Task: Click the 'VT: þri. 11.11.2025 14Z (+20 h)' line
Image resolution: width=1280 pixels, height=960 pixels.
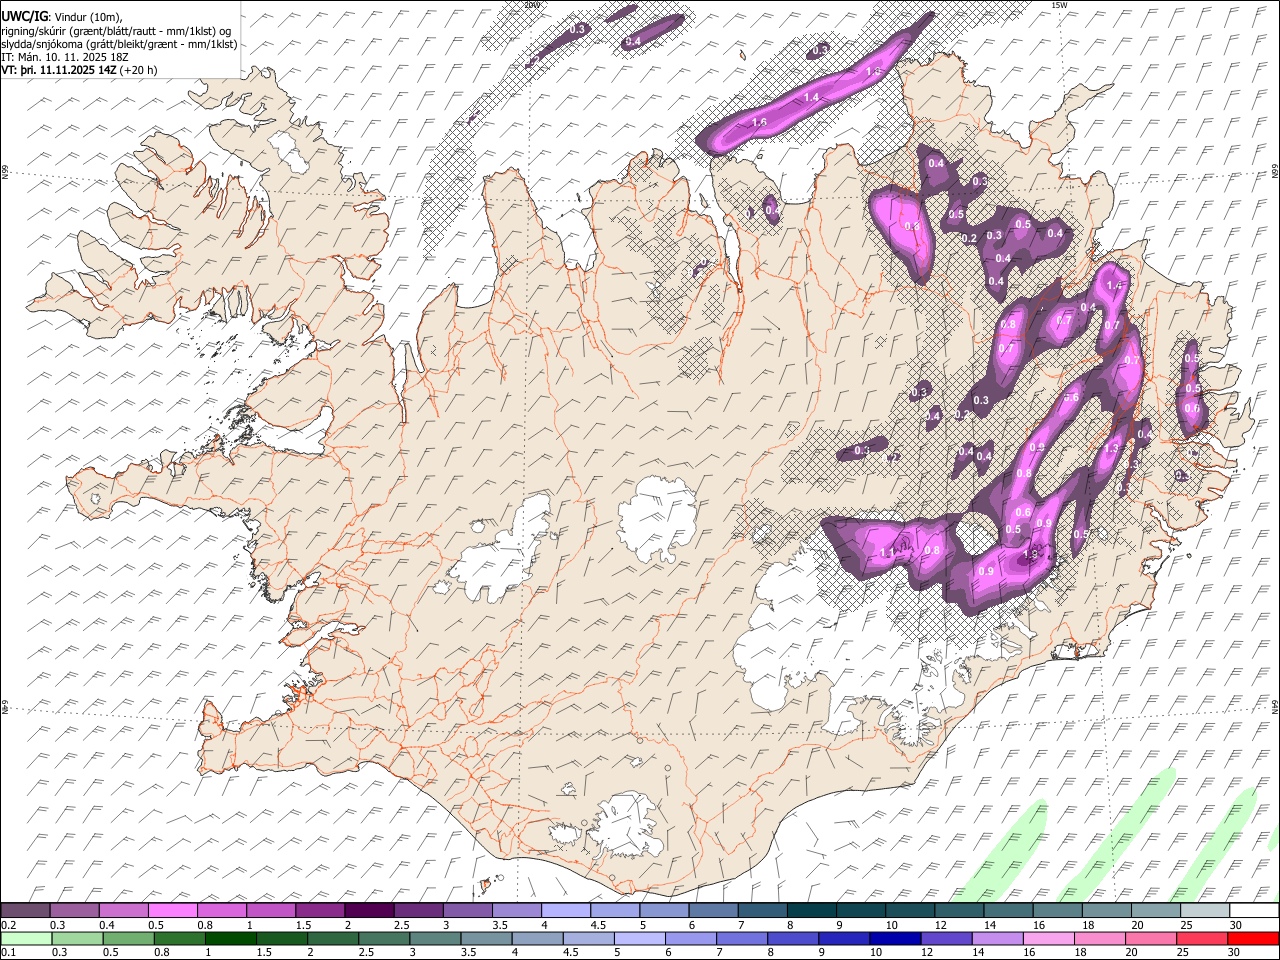Action: [80, 71]
